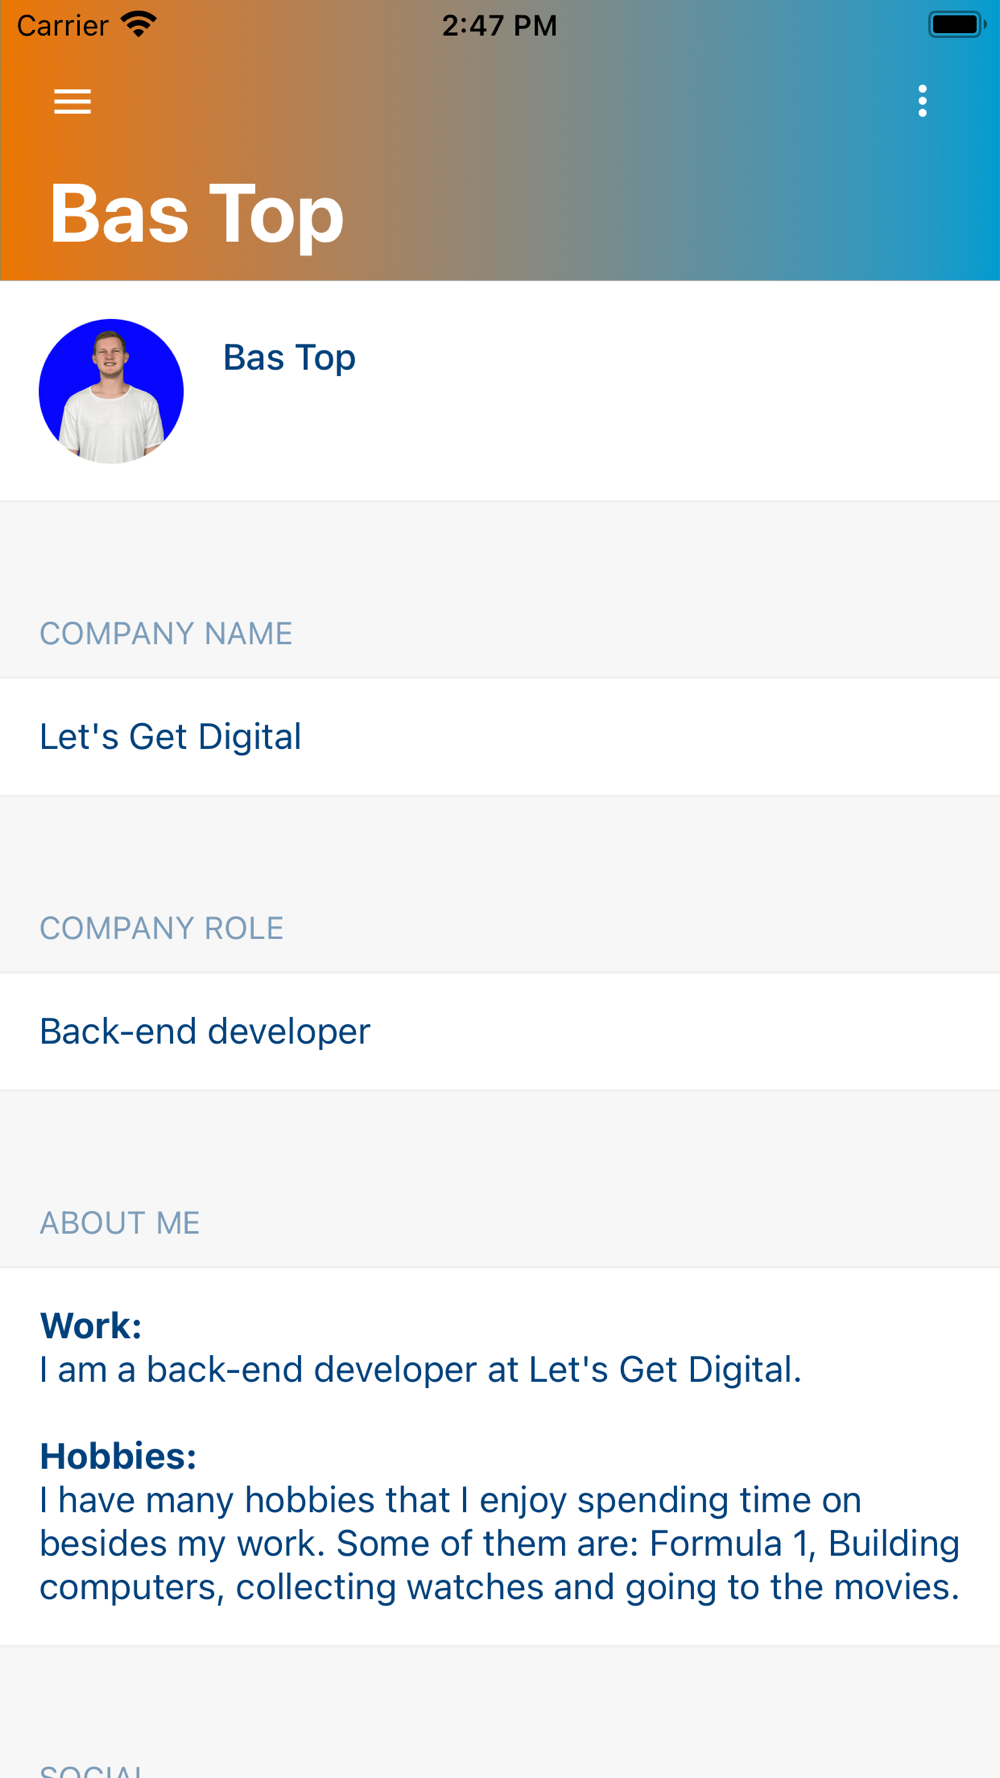Screen dimensions: 1000x1778
Task: Tap the Wi-Fi status icon
Action: [139, 24]
